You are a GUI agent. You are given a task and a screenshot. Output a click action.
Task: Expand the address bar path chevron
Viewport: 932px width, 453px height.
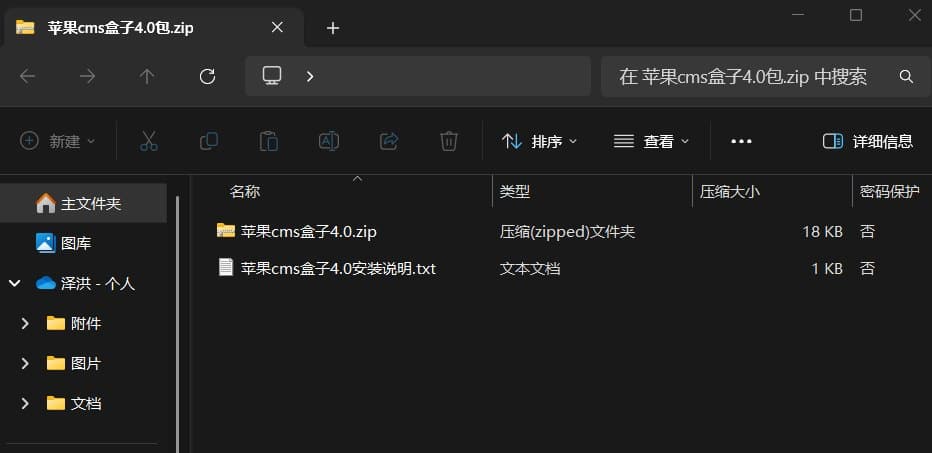click(310, 76)
